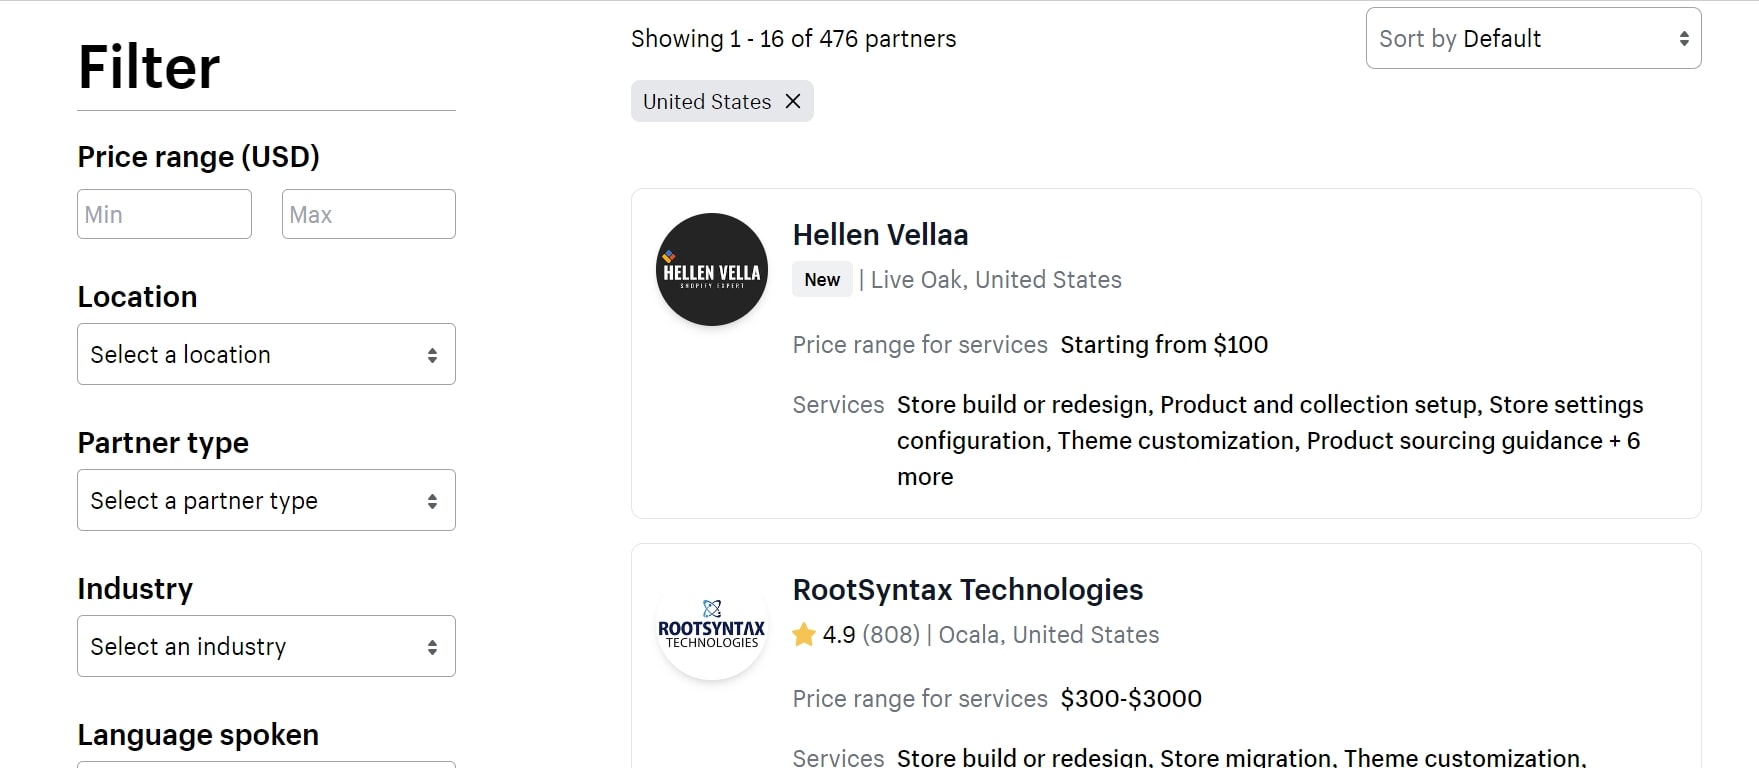Click the New badge on Hellen Vellaa
The height and width of the screenshot is (768, 1759).
[x=821, y=279]
